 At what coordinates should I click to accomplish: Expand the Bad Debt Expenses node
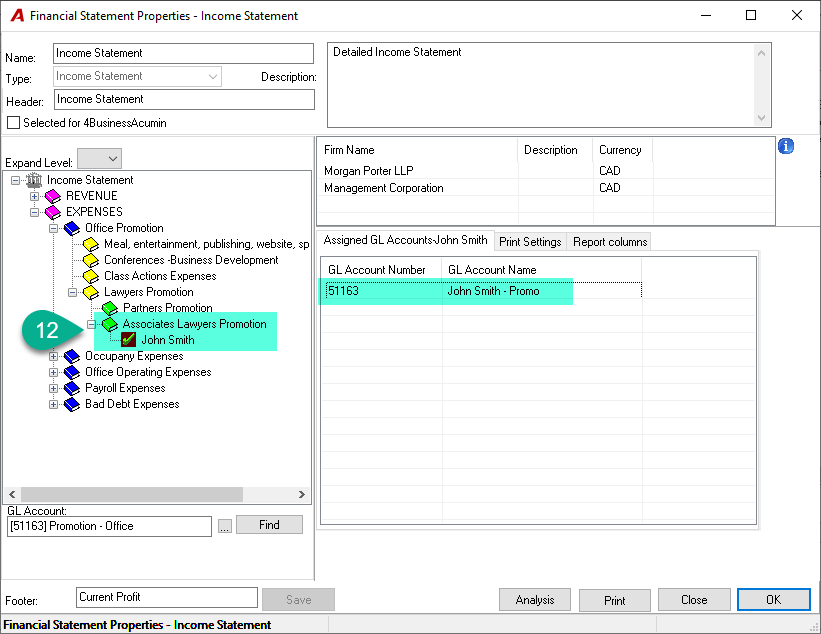click(x=53, y=404)
